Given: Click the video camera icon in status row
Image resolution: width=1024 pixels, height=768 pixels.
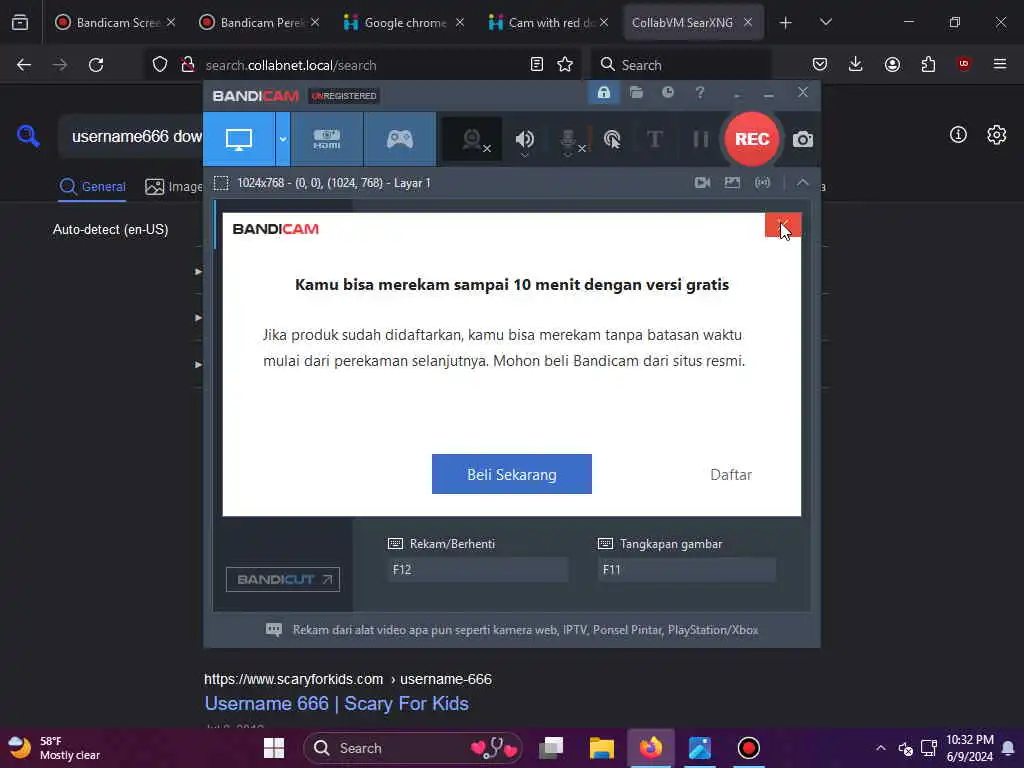Looking at the screenshot, I should pyautogui.click(x=703, y=183).
